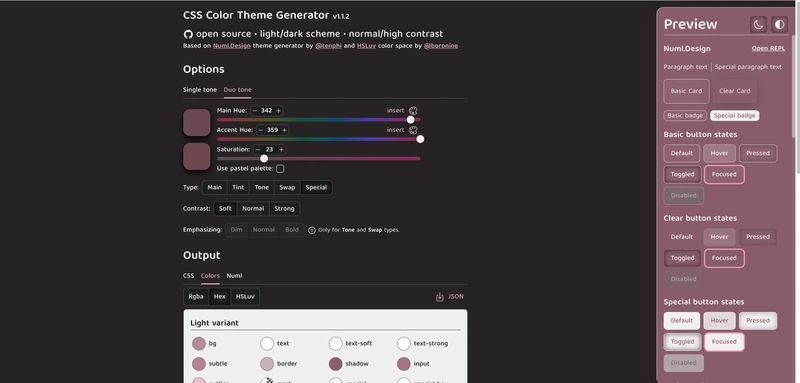The height and width of the screenshot is (383, 800).
Task: Set Contrast to Normal
Action: tap(253, 209)
